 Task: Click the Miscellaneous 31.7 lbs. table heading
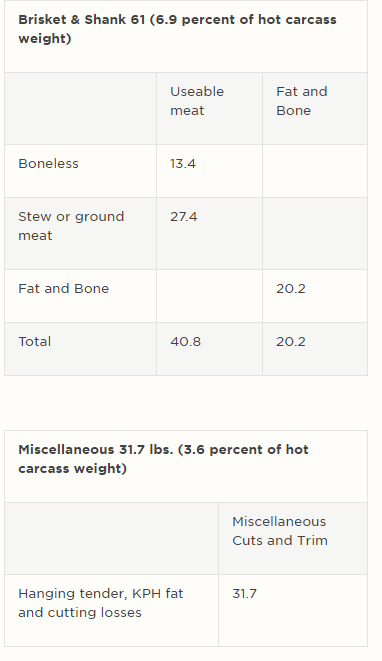pyautogui.click(x=163, y=459)
